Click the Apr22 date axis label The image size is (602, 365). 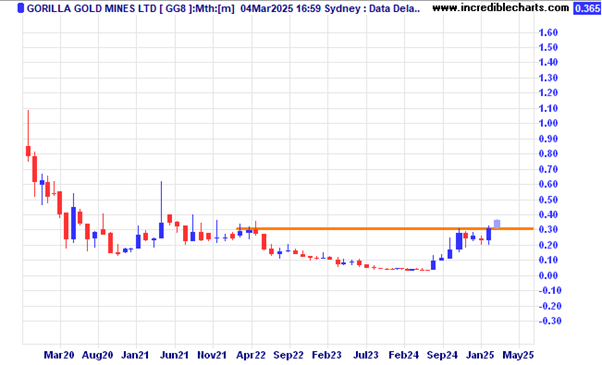[251, 355]
